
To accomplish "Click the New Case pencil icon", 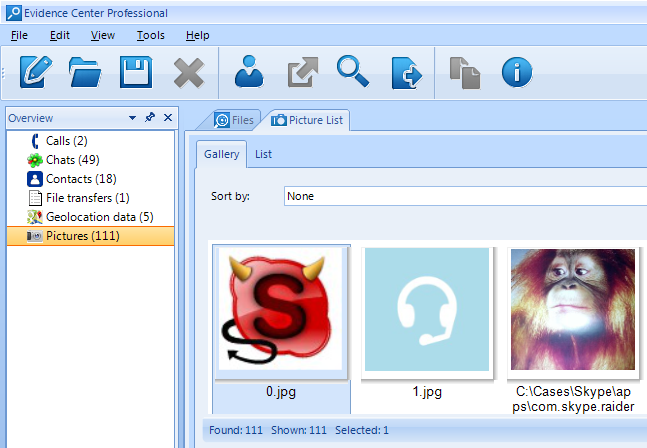I will (36, 72).
